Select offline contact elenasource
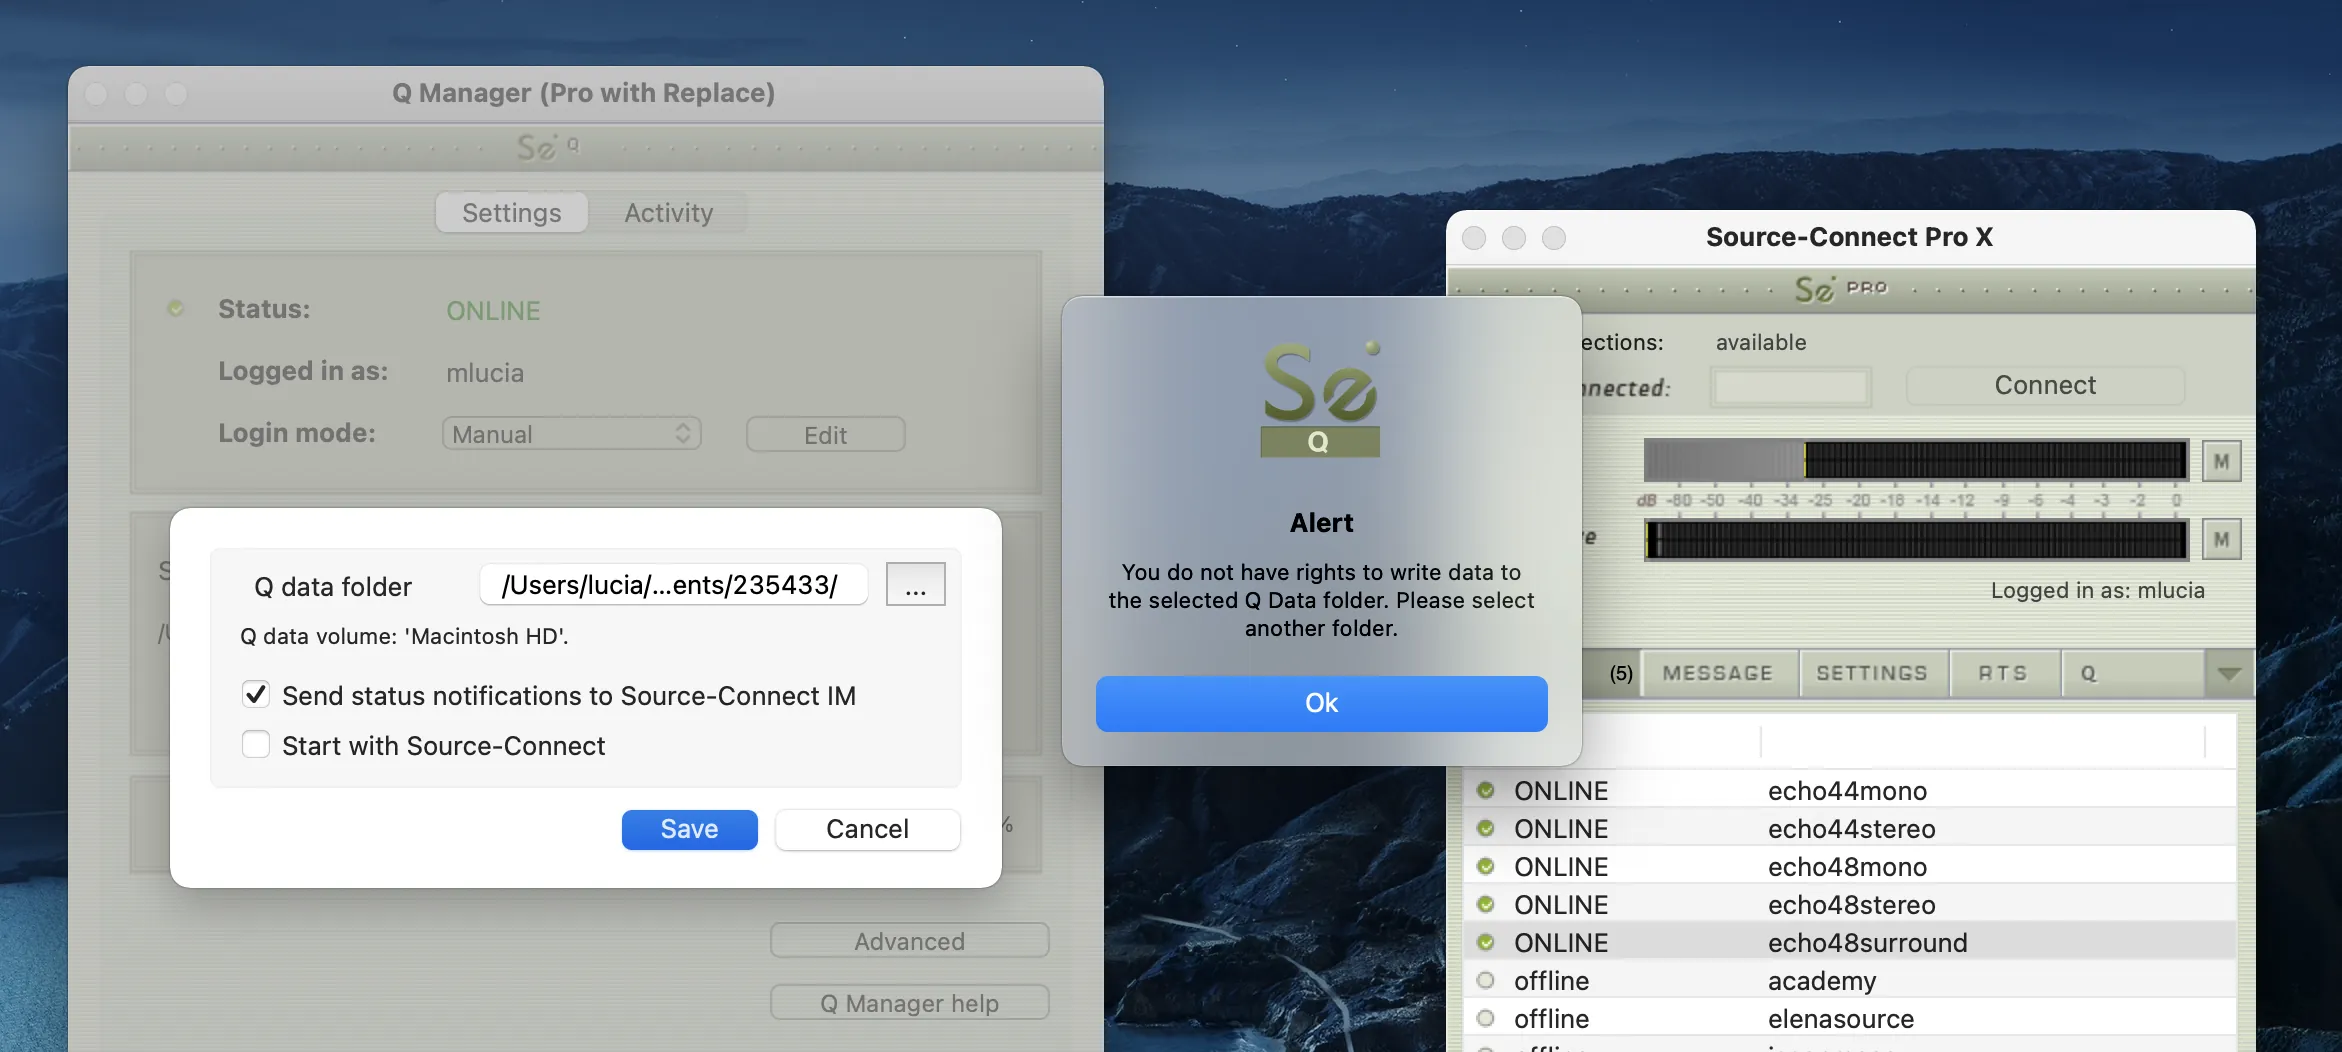Viewport: 2342px width, 1052px height. (1850, 1018)
